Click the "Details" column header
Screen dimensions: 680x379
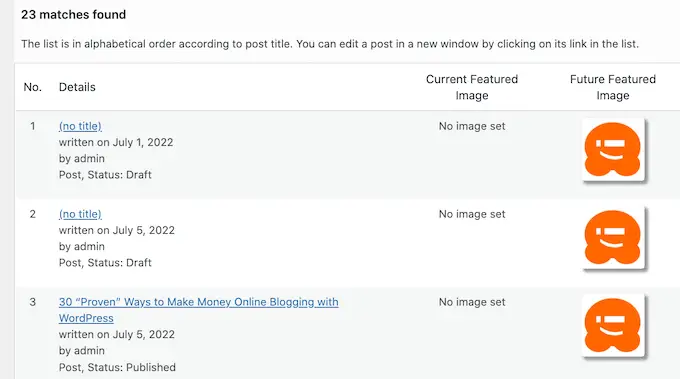[x=77, y=87]
